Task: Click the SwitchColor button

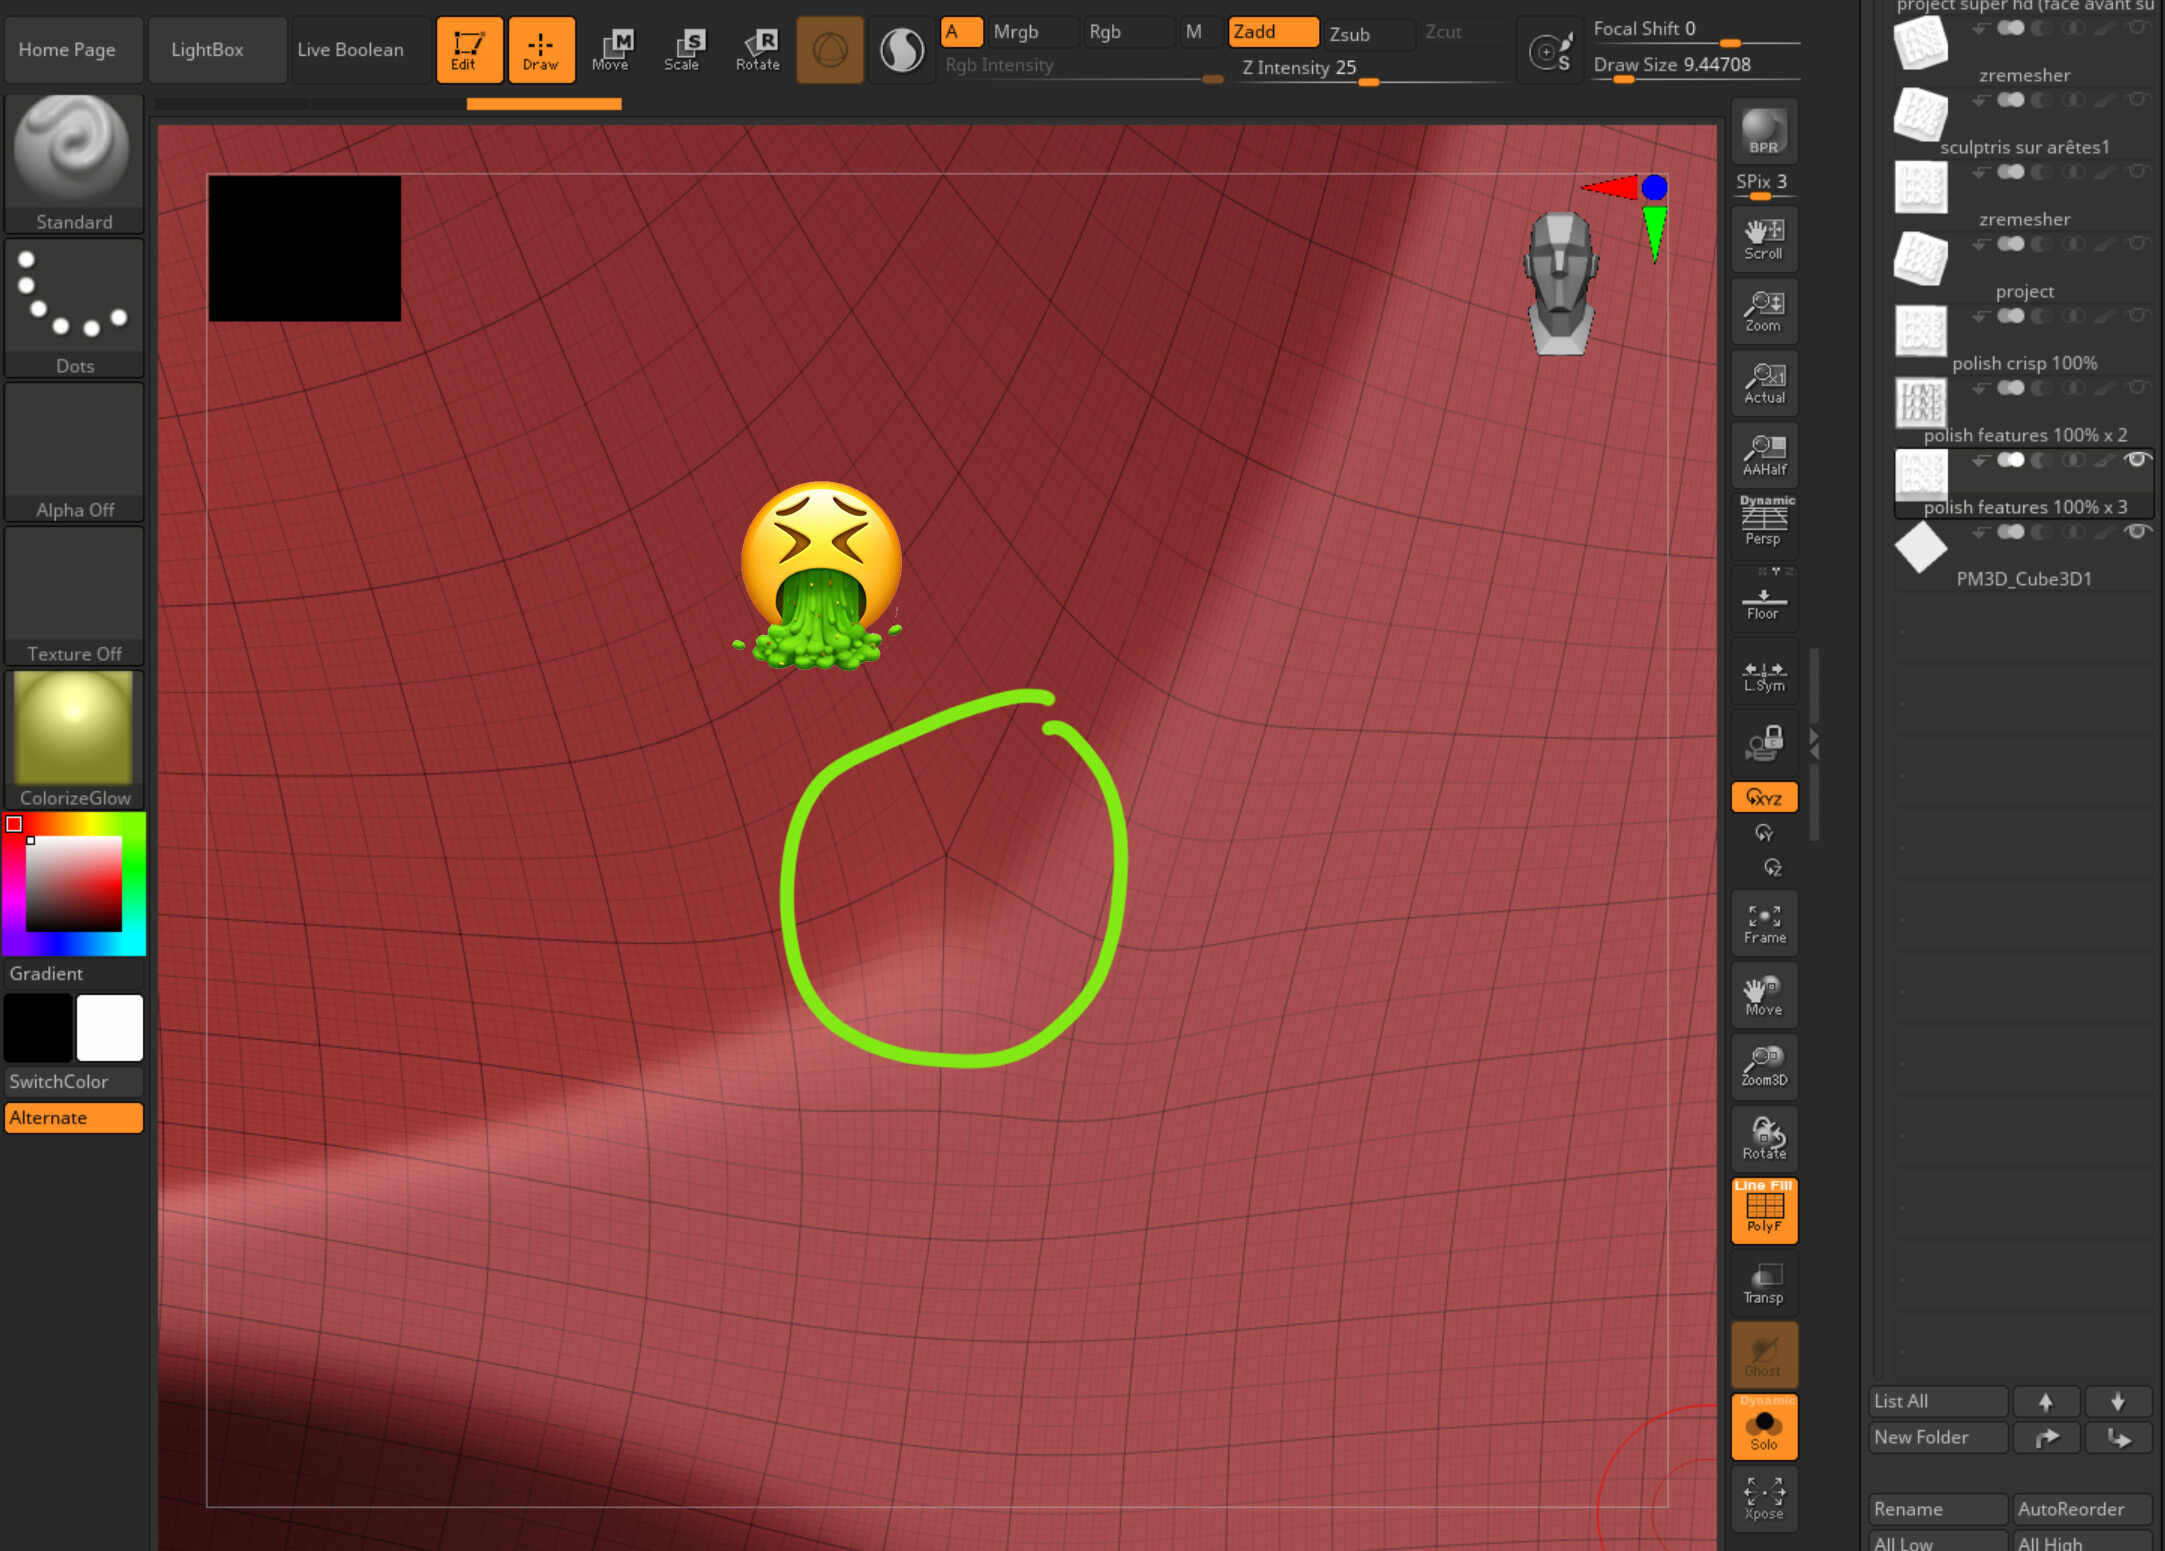Action: click(x=74, y=1081)
